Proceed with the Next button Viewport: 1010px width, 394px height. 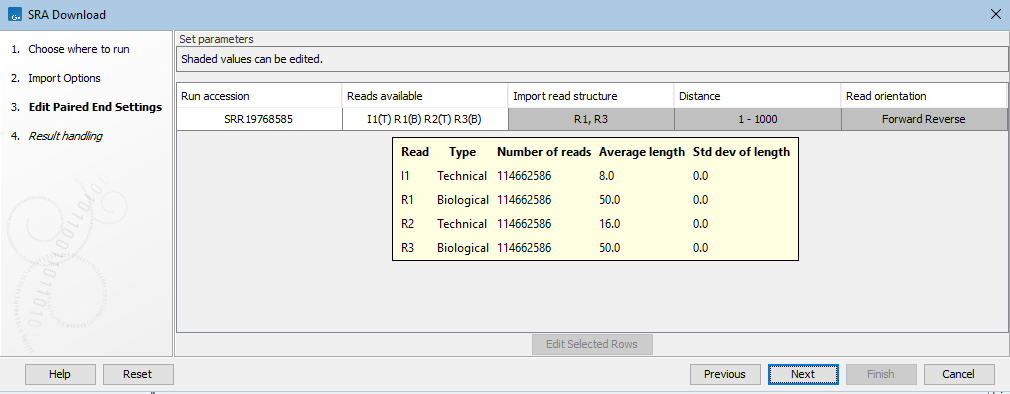(x=803, y=374)
